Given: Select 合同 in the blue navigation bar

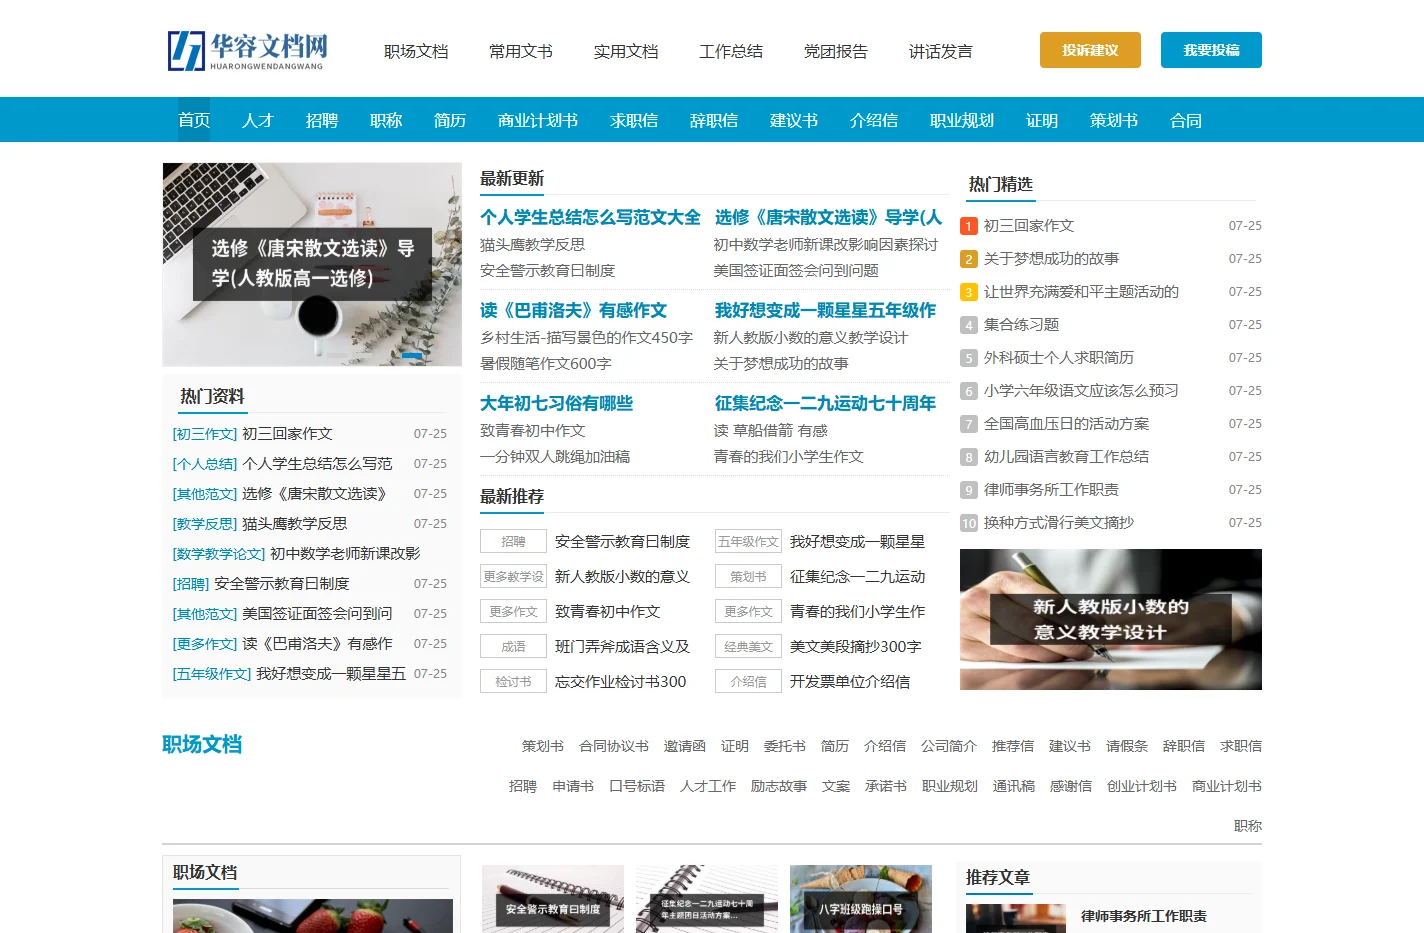Looking at the screenshot, I should pos(1186,120).
